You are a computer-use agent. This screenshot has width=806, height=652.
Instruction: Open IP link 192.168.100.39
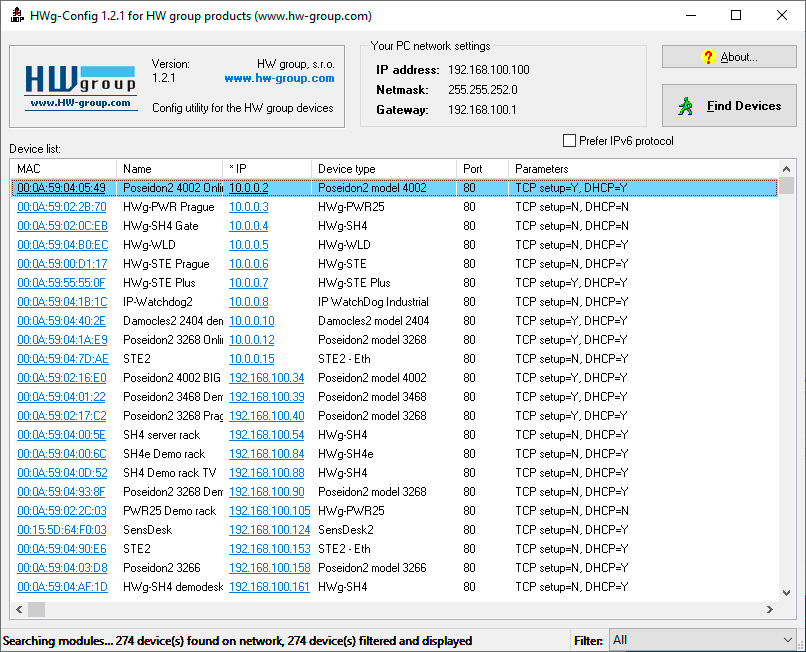click(267, 397)
